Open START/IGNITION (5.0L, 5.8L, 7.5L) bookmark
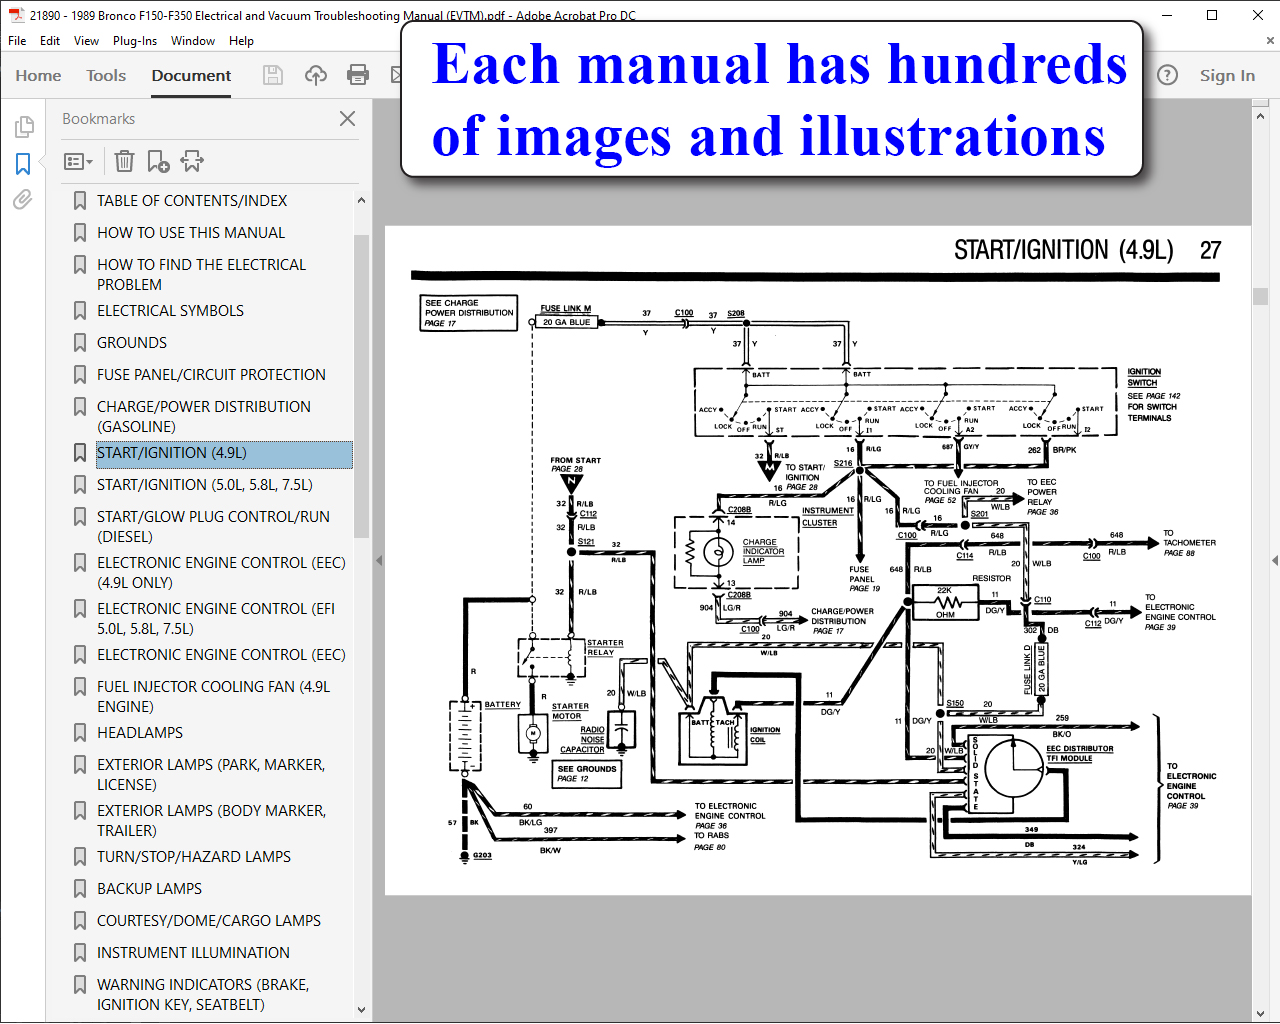The height and width of the screenshot is (1024, 1280). click(205, 485)
